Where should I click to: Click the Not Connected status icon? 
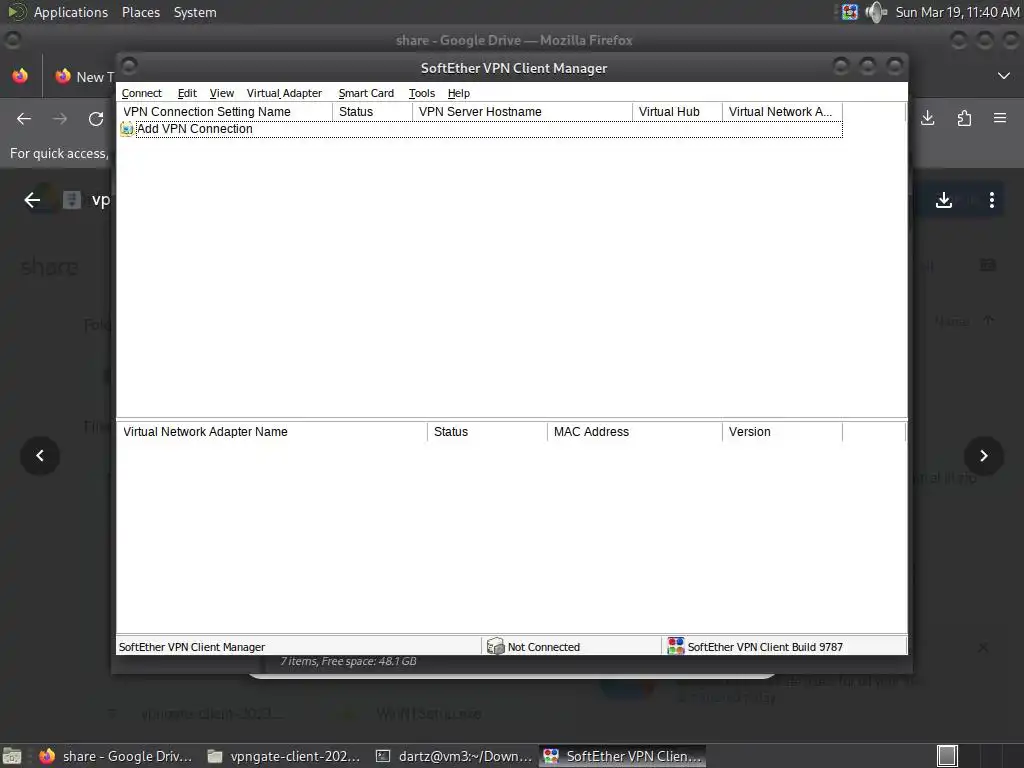[496, 647]
